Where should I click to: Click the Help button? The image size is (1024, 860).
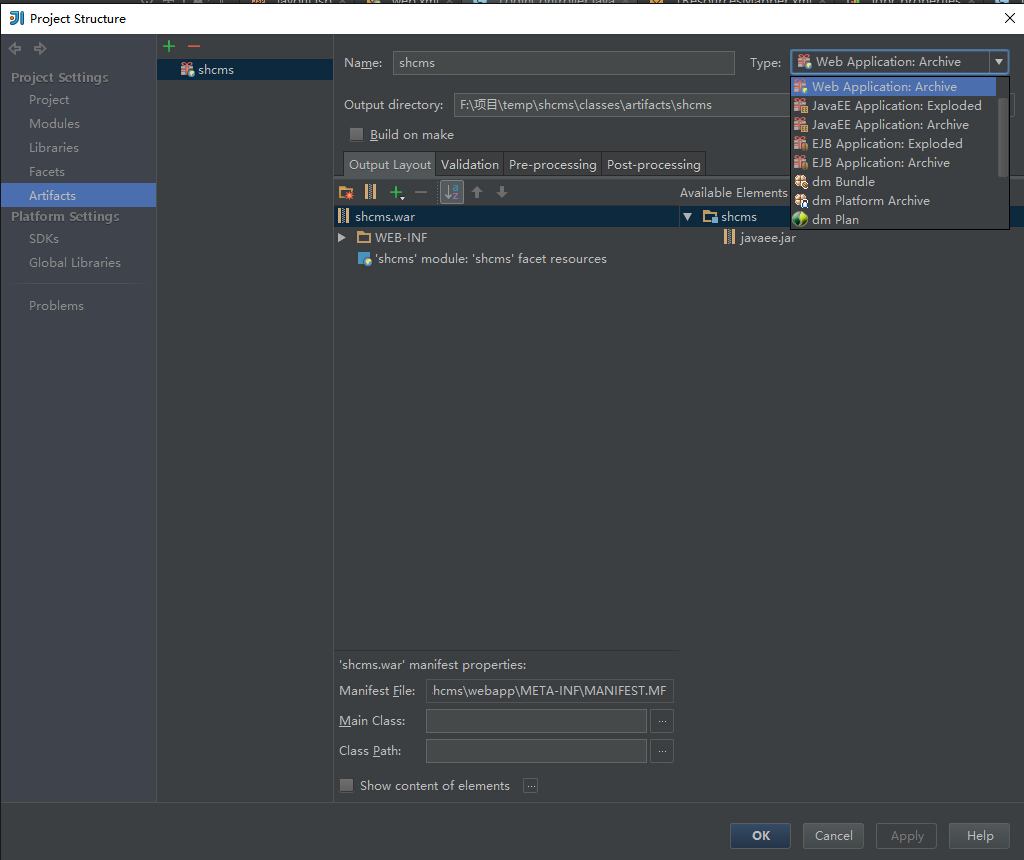click(x=980, y=836)
